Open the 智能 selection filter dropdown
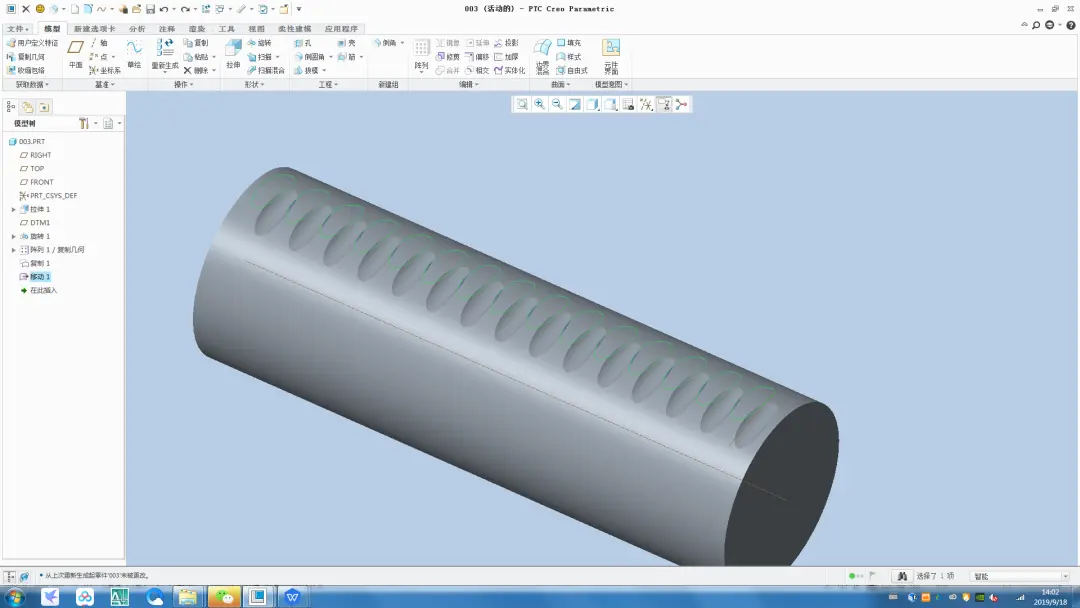1080x608 pixels. 1020,576
